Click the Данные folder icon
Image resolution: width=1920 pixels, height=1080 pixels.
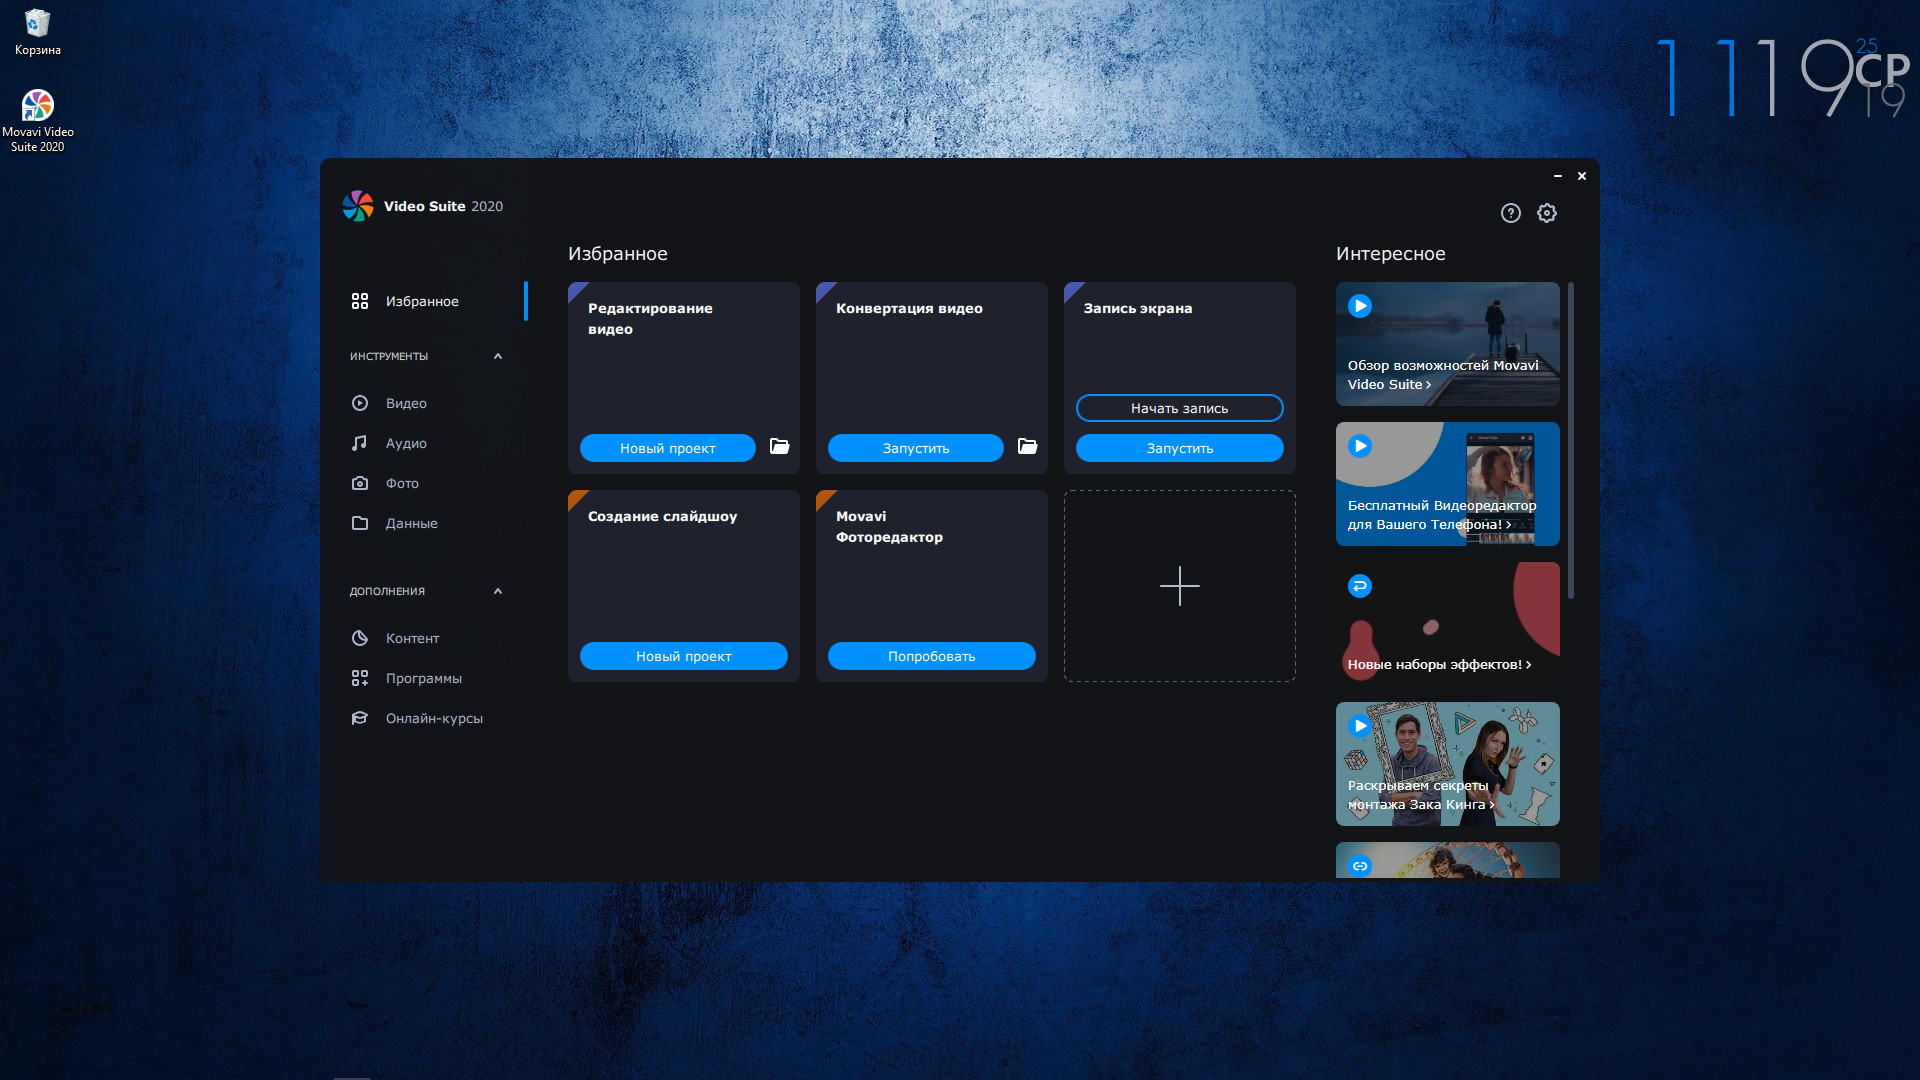click(x=360, y=523)
